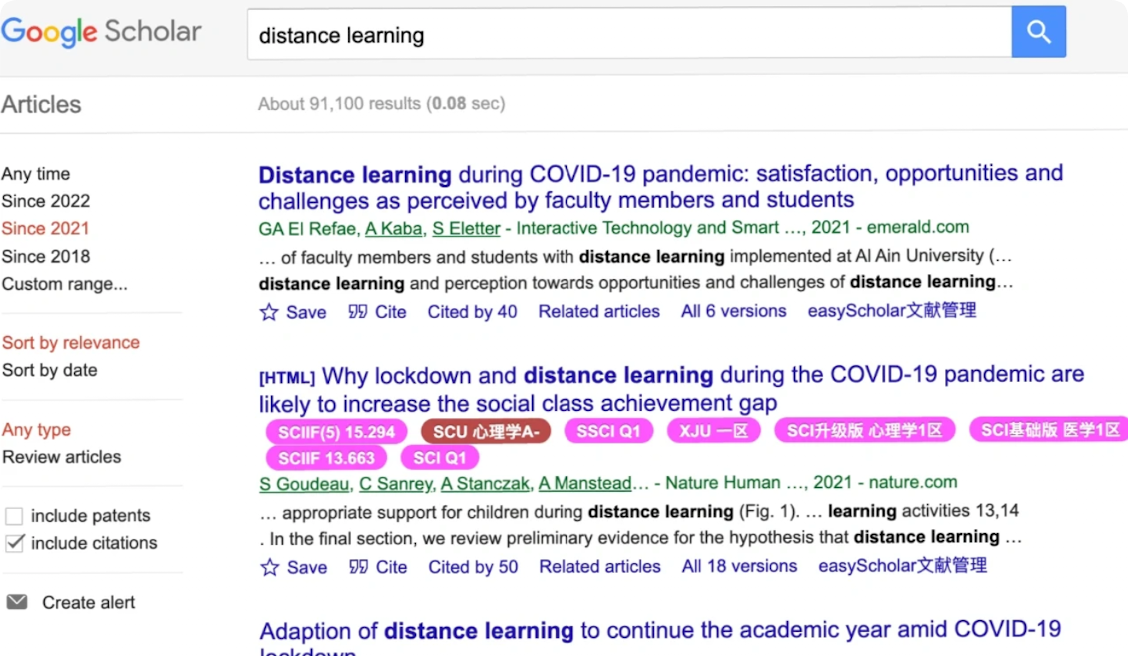This screenshot has width=1128, height=656.
Task: Show only Review articles
Action: tap(62, 457)
